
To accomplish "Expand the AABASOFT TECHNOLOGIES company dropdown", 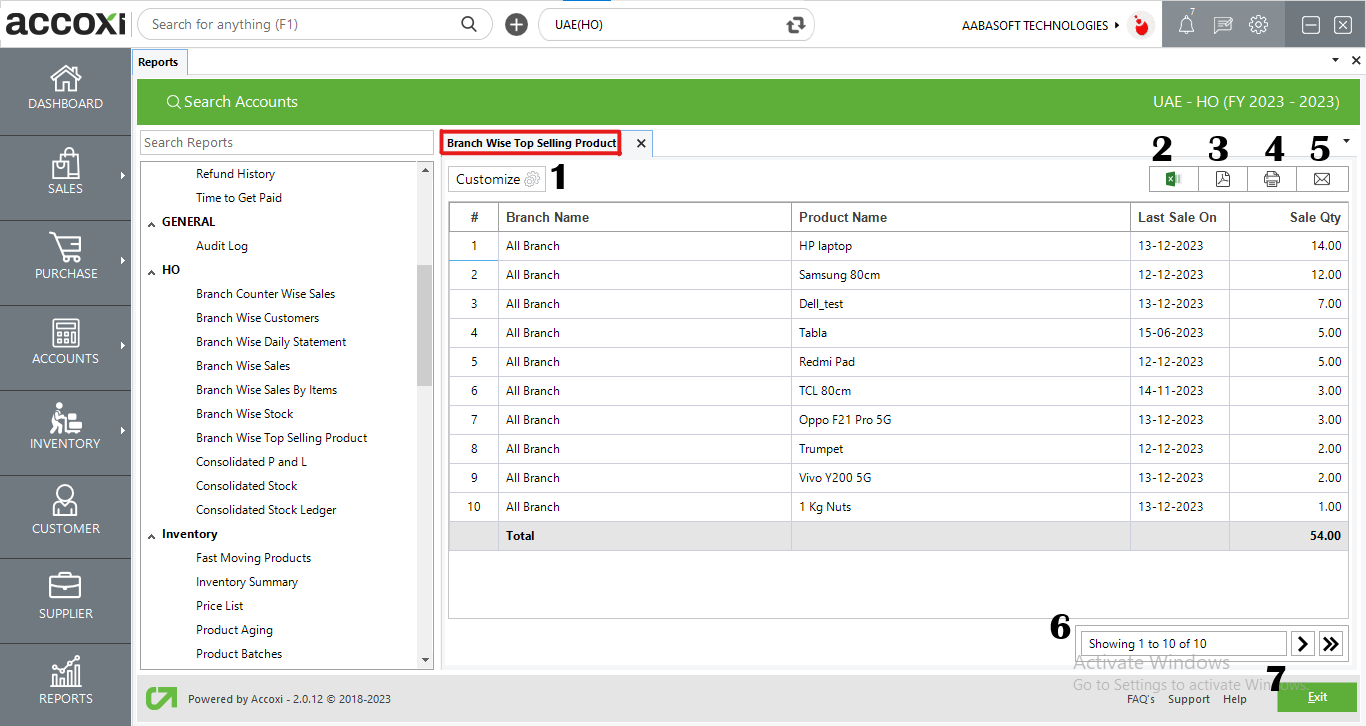I will point(1117,25).
